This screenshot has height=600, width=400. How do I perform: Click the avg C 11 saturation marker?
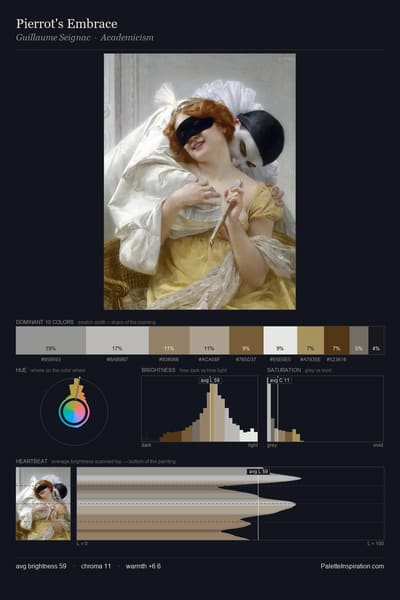[x=279, y=380]
